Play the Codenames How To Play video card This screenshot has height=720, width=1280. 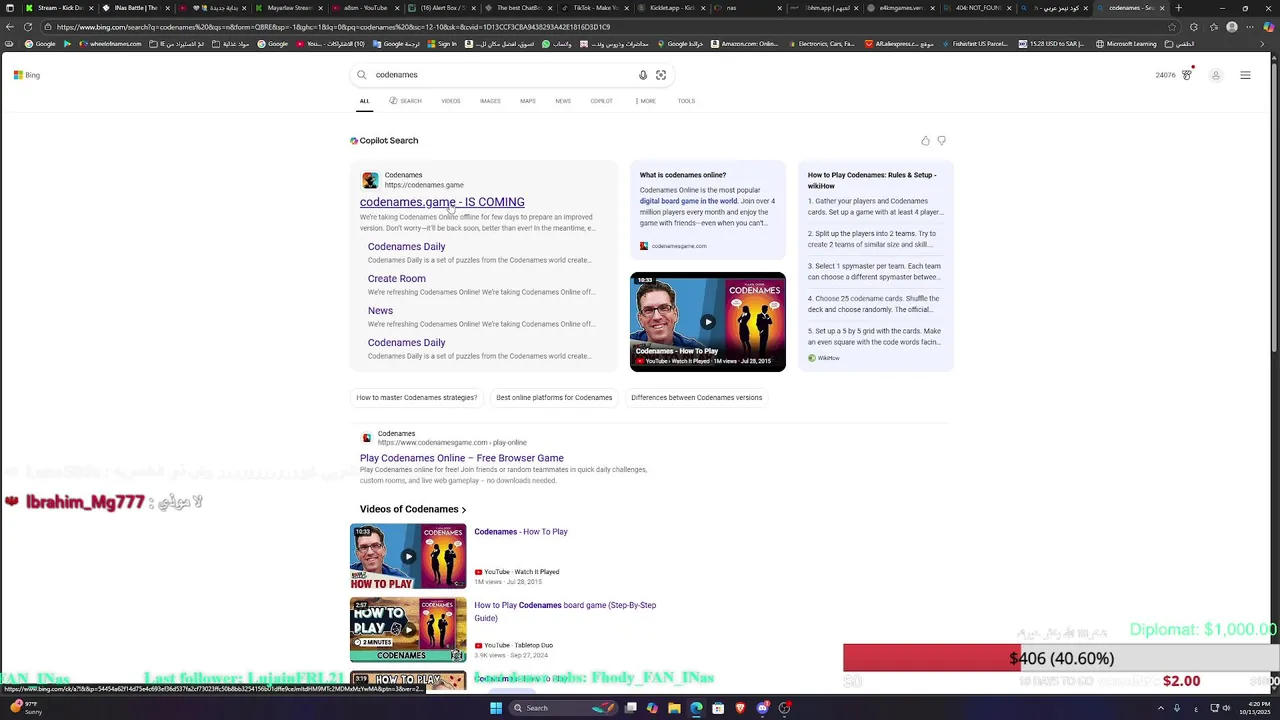point(708,322)
